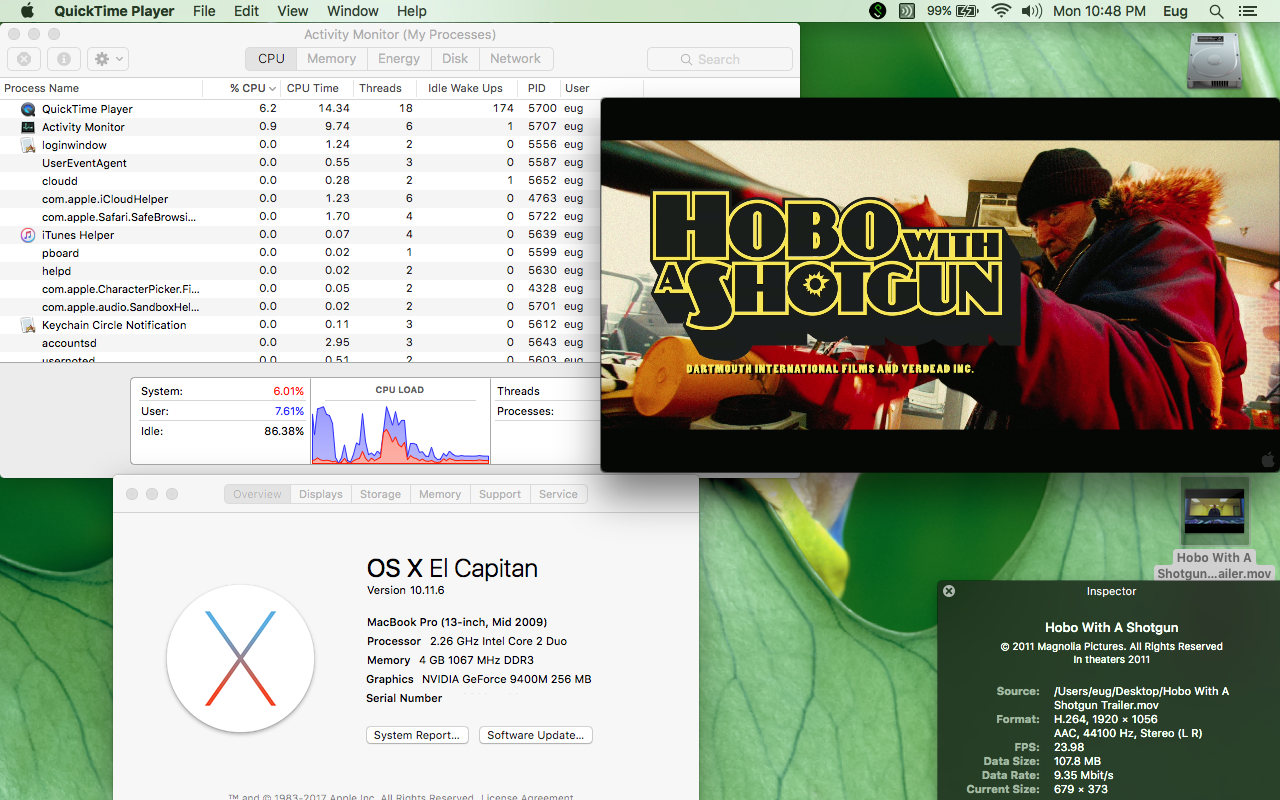
Task: Switch to the Energy tab
Action: coord(399,59)
